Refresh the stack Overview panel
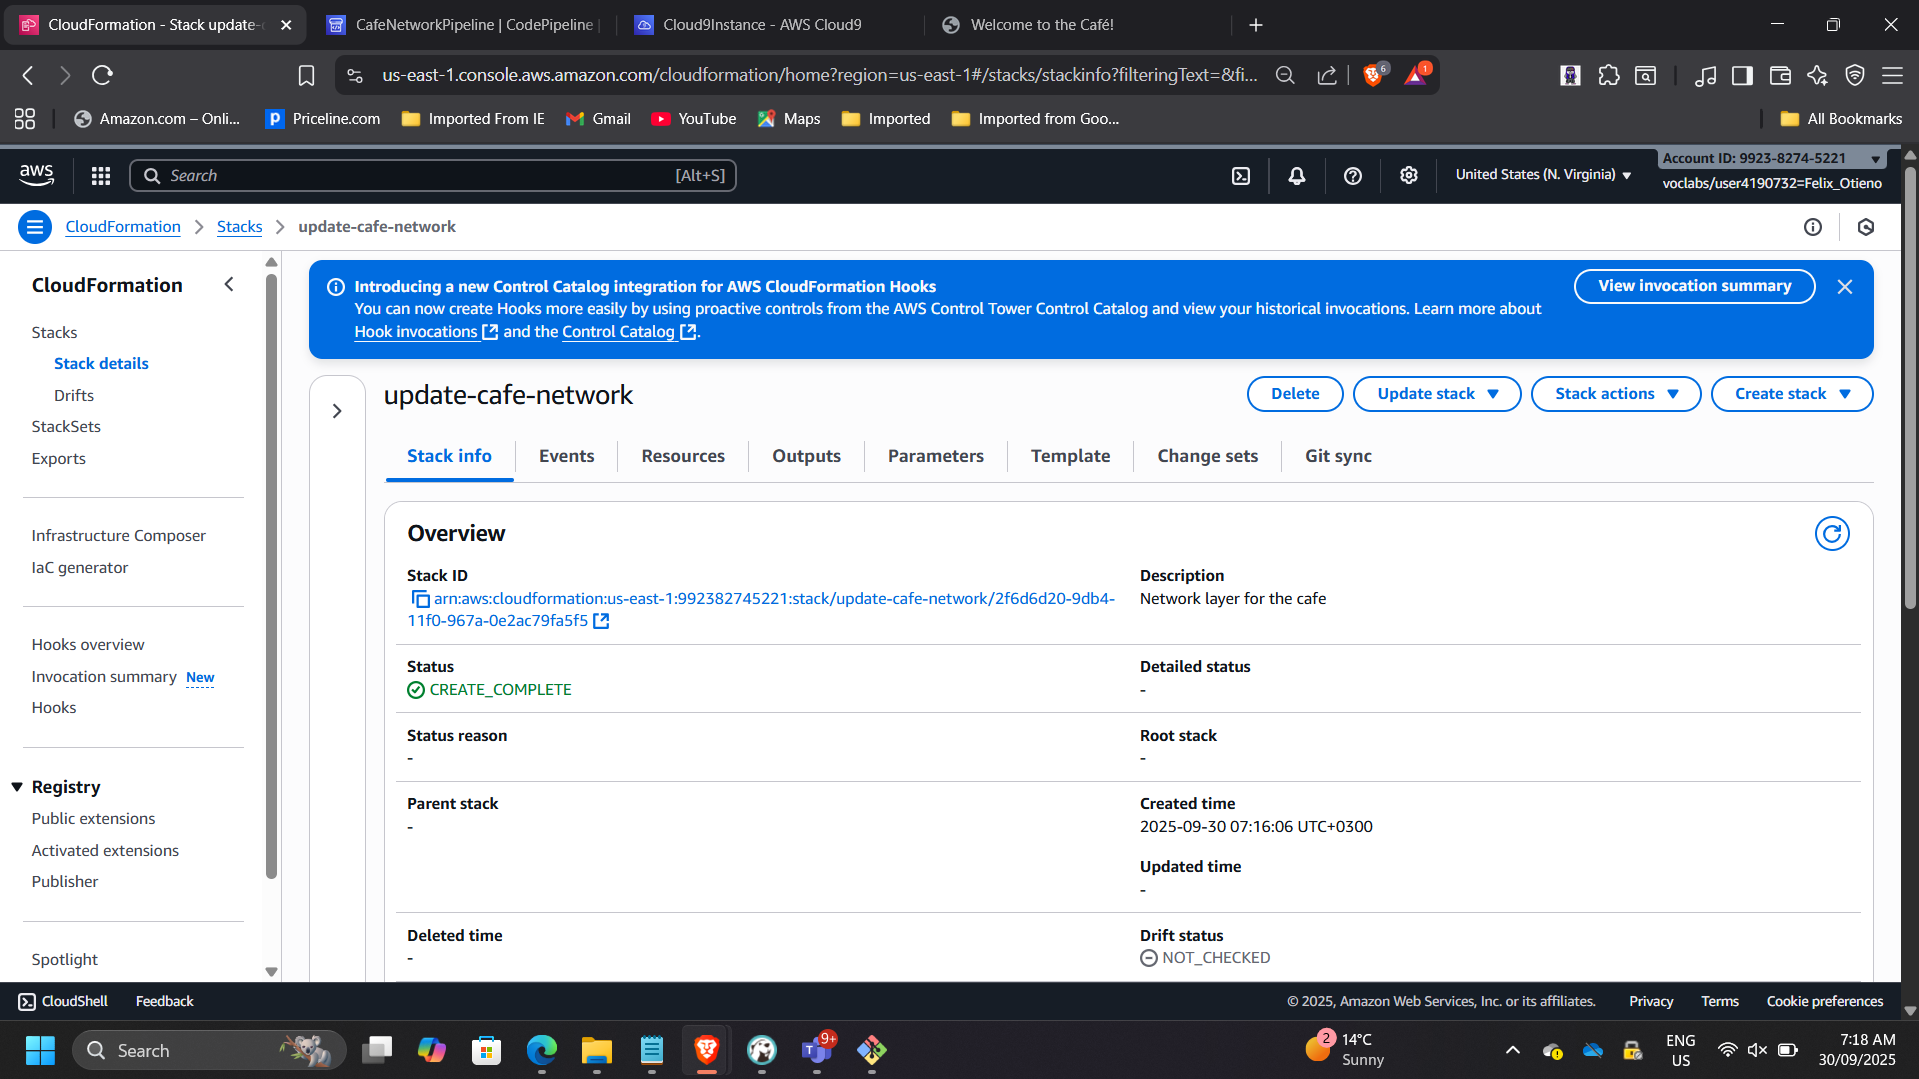This screenshot has height=1079, width=1919. [x=1831, y=534]
